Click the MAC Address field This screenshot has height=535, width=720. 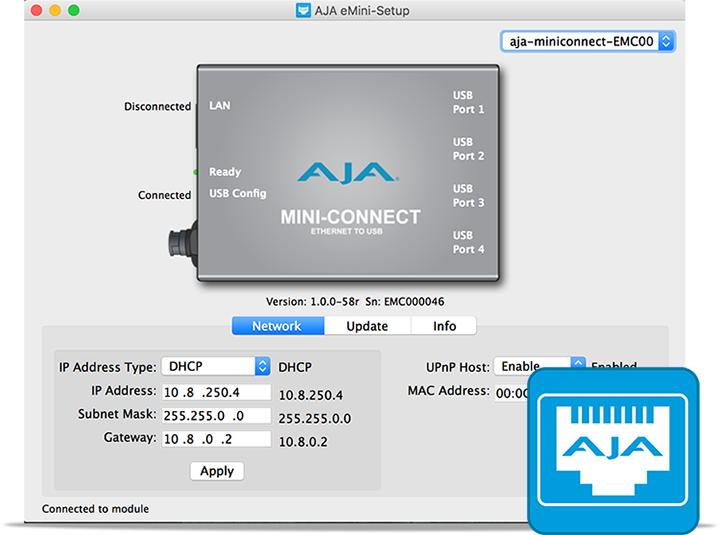512,394
